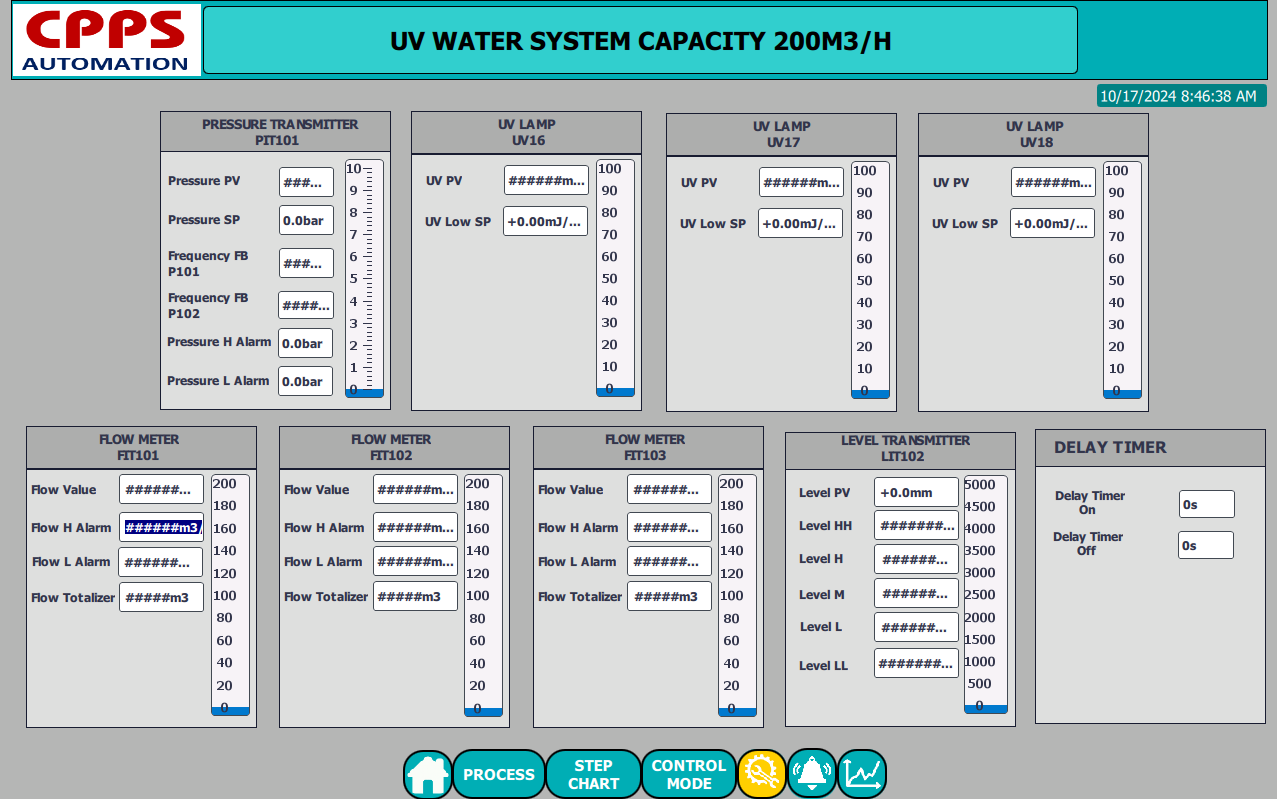Click the Pressure SP input field

[x=306, y=220]
